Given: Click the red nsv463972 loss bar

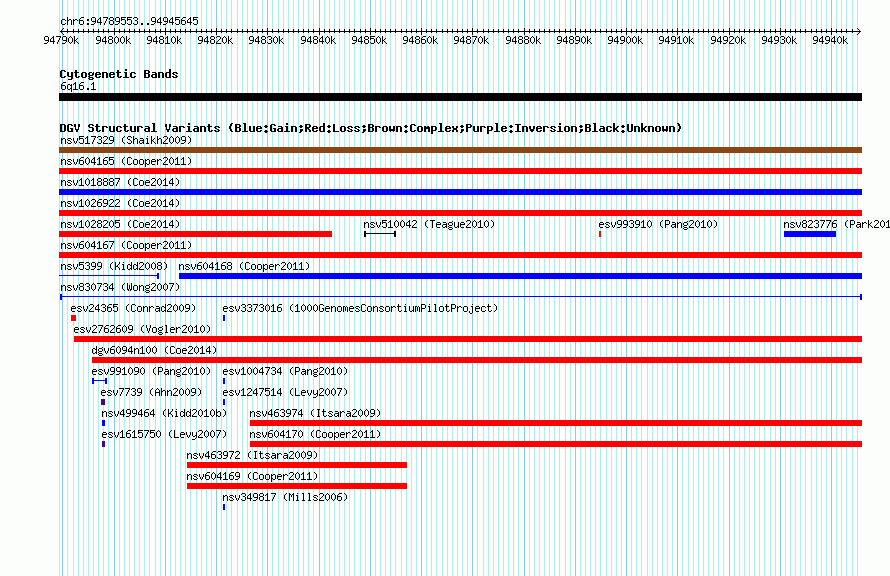Looking at the screenshot, I should [297, 465].
